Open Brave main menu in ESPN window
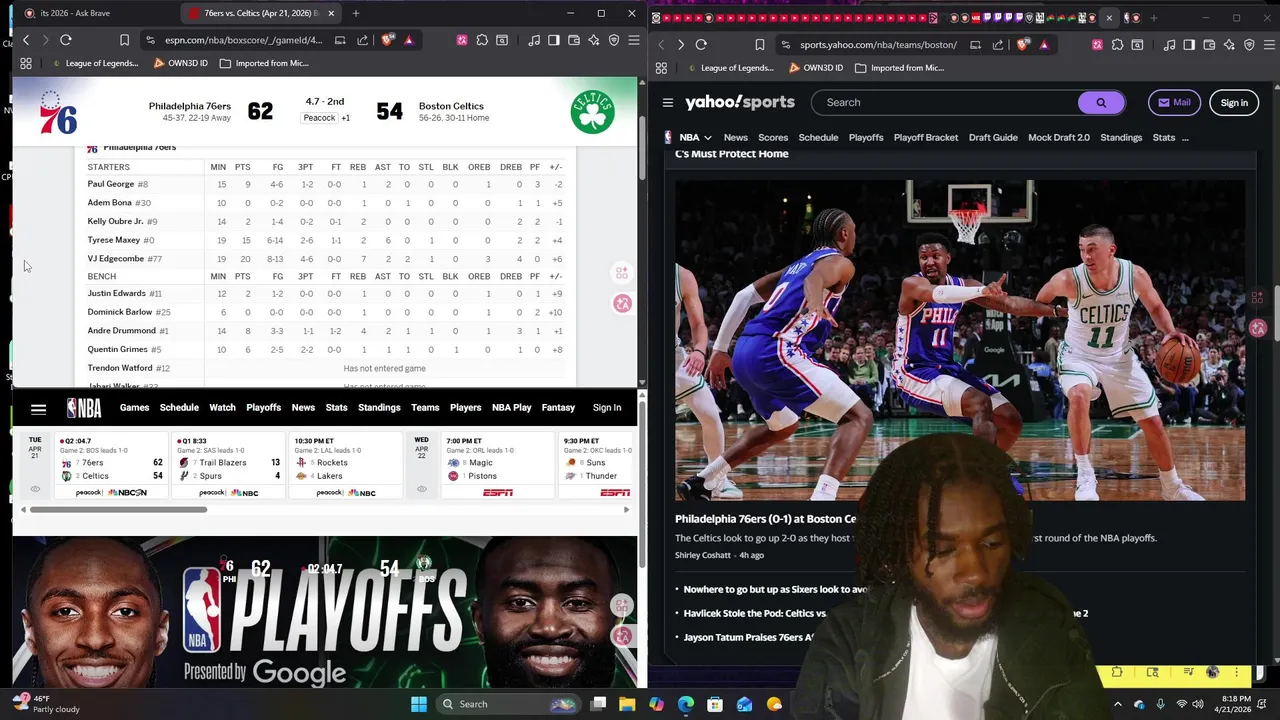This screenshot has height=720, width=1280. 634,40
